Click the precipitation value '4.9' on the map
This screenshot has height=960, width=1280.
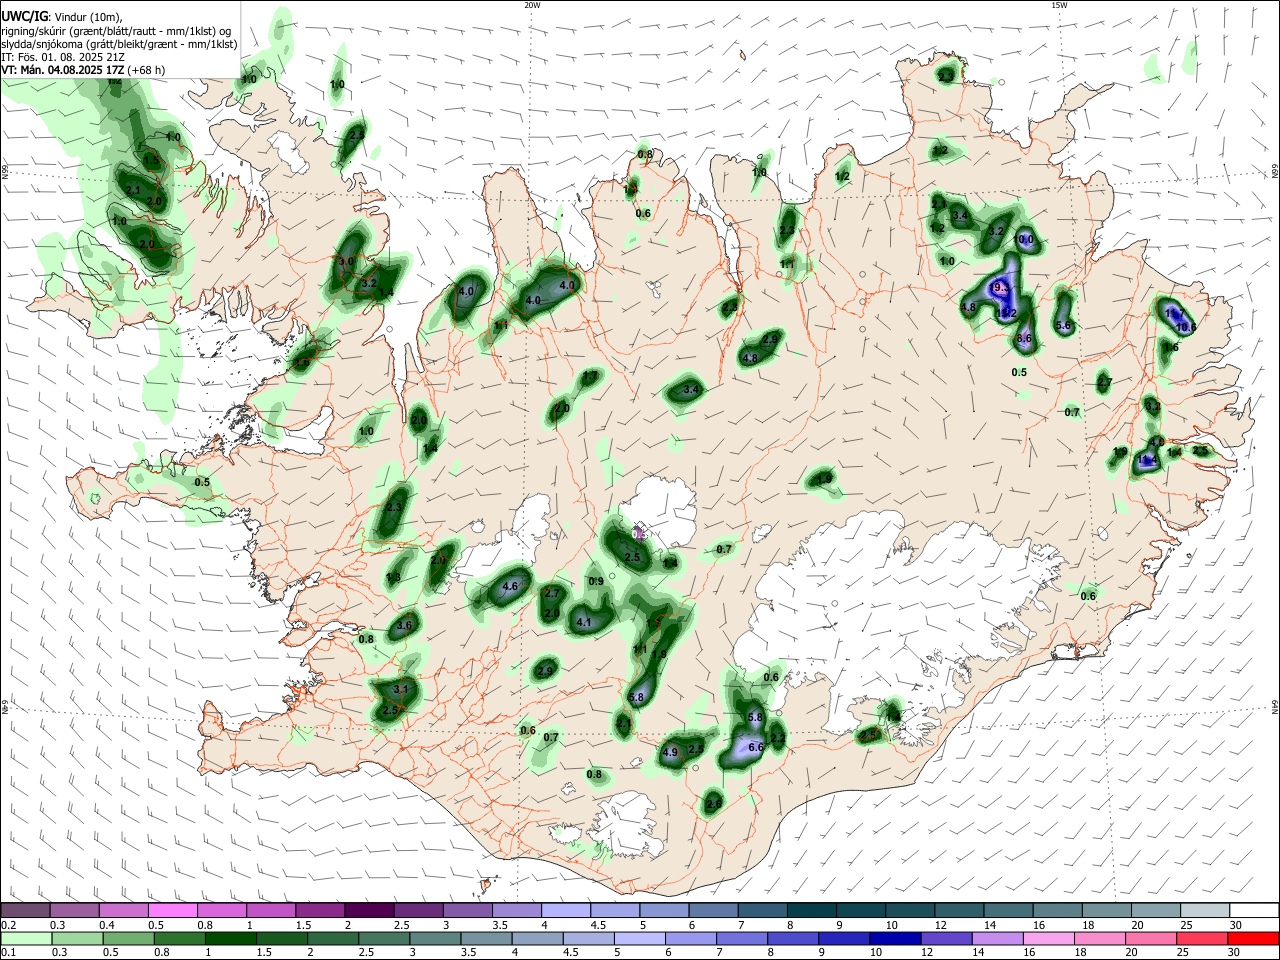tap(671, 752)
